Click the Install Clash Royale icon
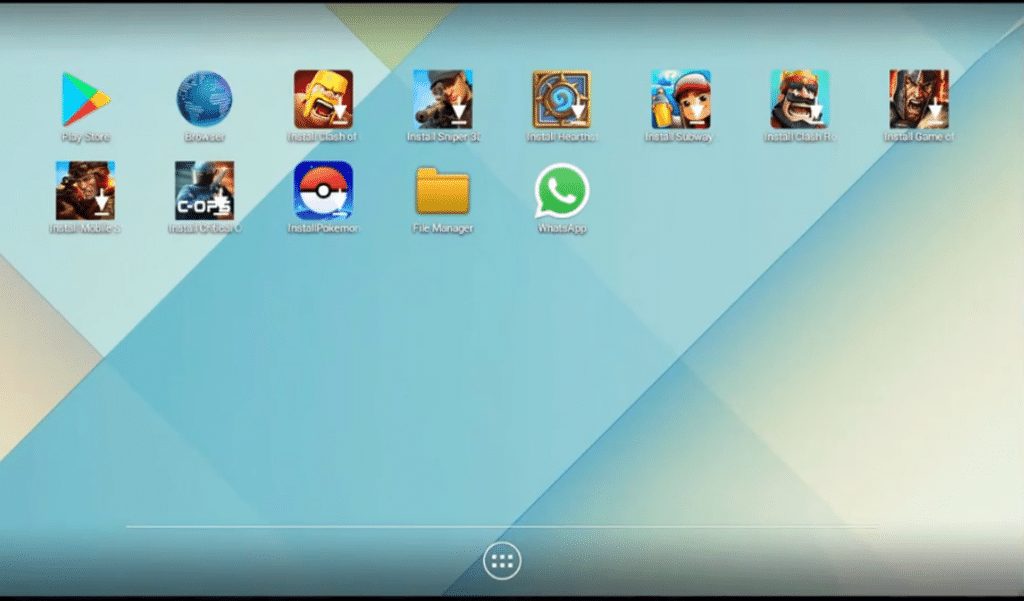The height and width of the screenshot is (601, 1024). [x=800, y=99]
